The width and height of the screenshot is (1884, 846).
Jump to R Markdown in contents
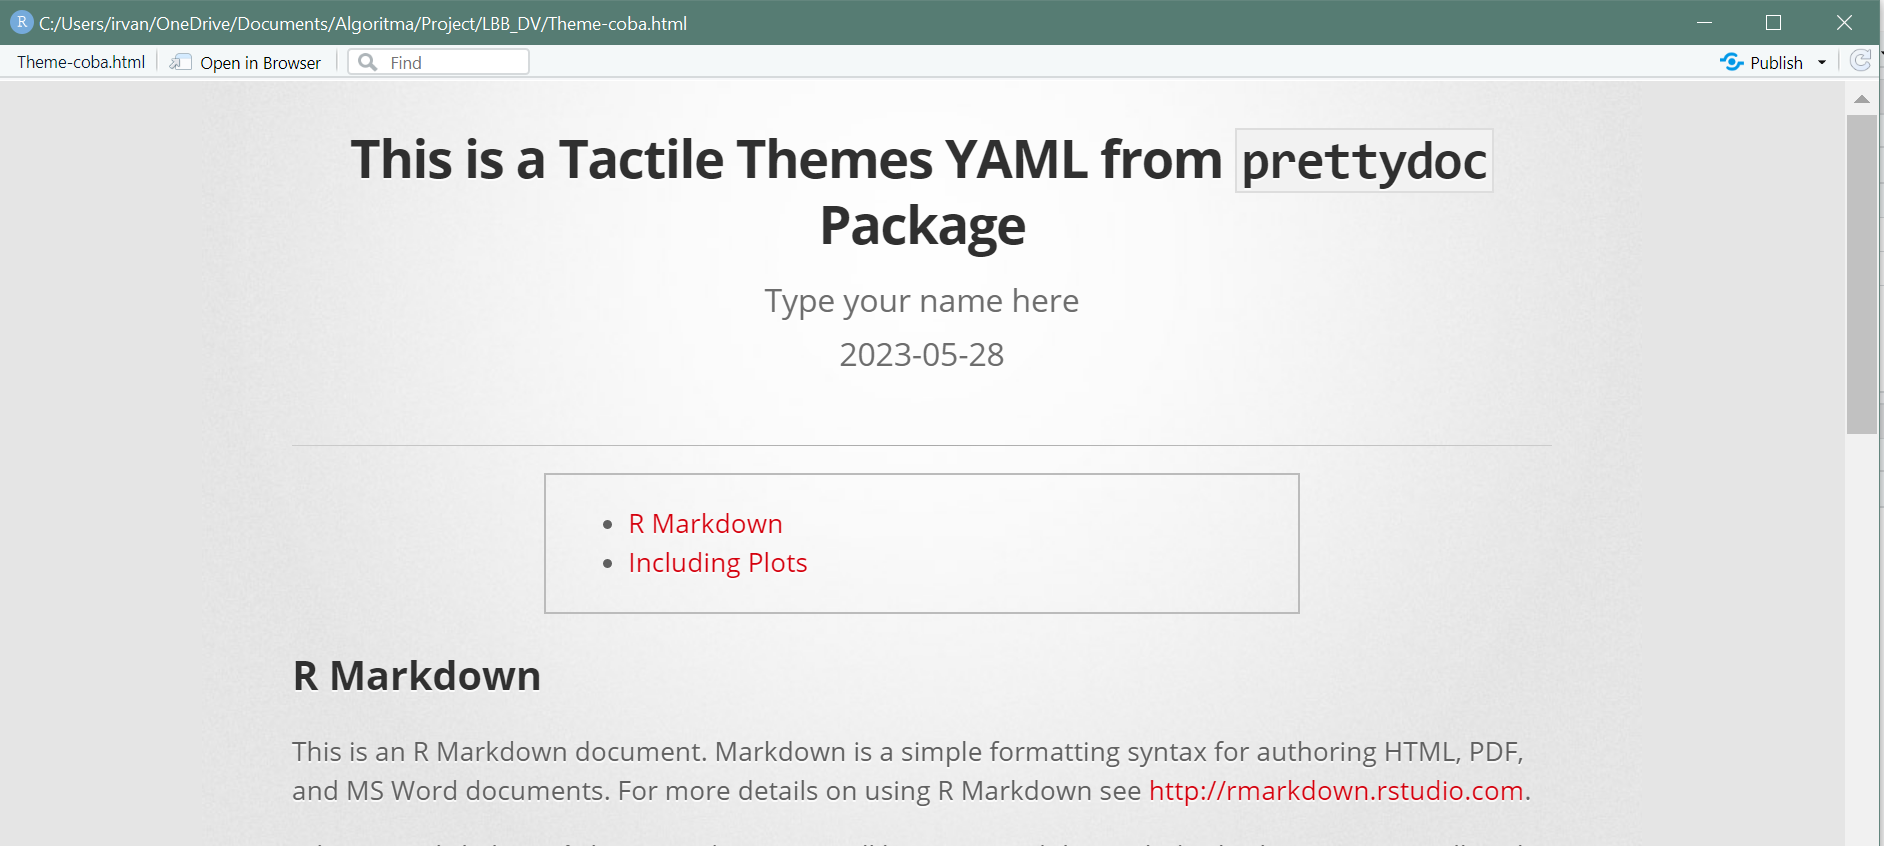[705, 524]
